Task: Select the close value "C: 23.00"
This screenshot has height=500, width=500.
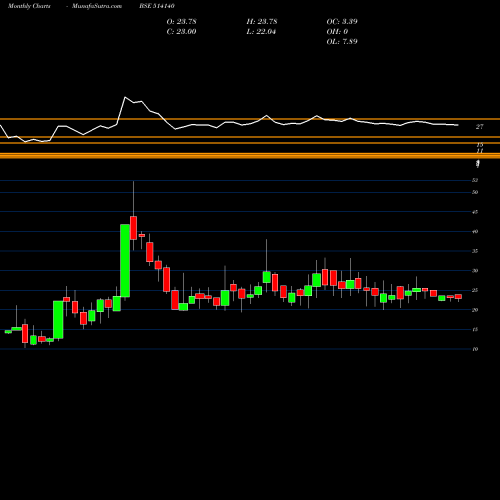Action: tap(181, 32)
